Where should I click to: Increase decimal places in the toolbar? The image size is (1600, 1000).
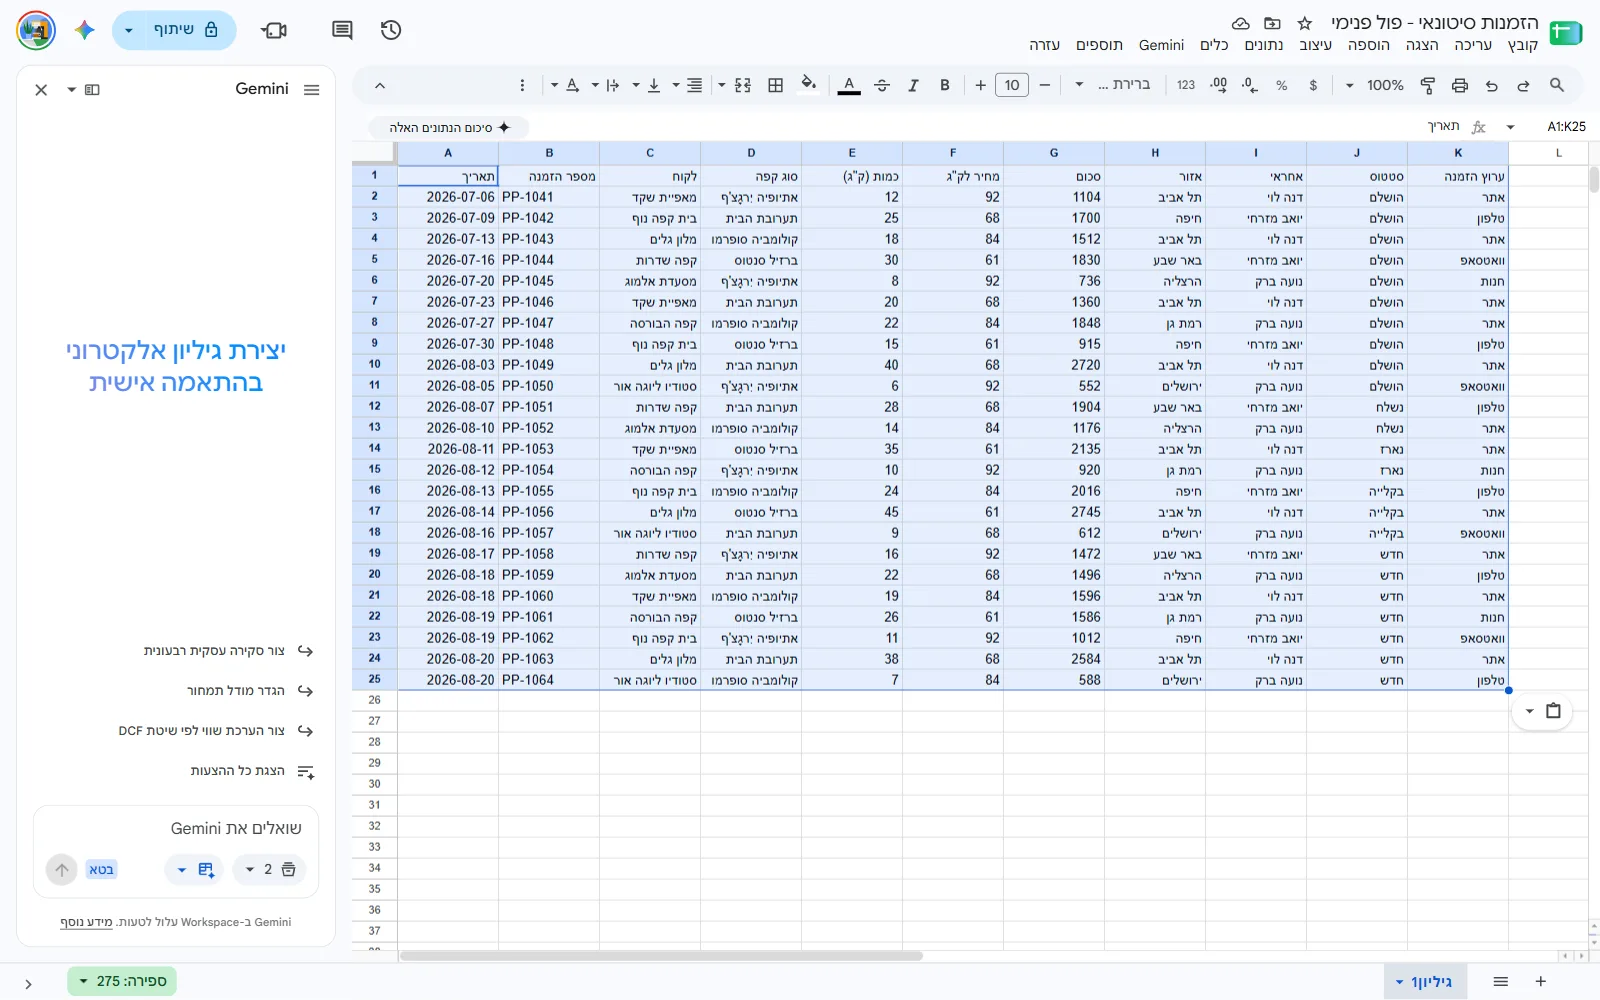[1218, 85]
